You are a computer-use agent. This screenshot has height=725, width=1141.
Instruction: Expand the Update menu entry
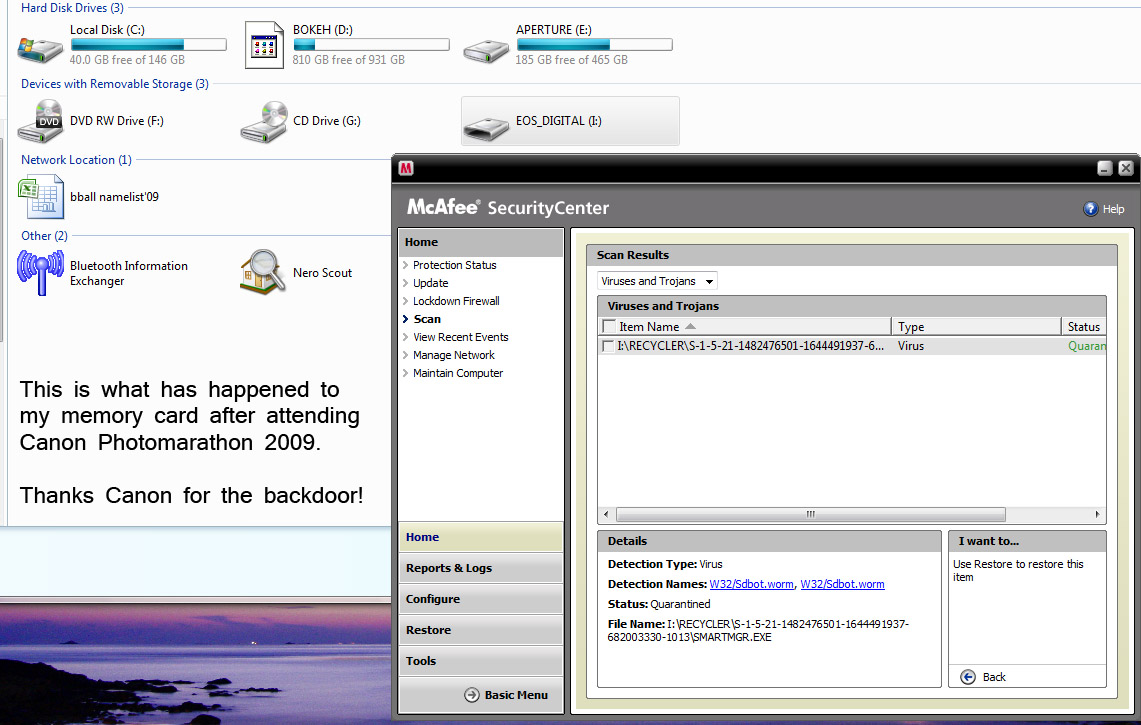coord(430,283)
